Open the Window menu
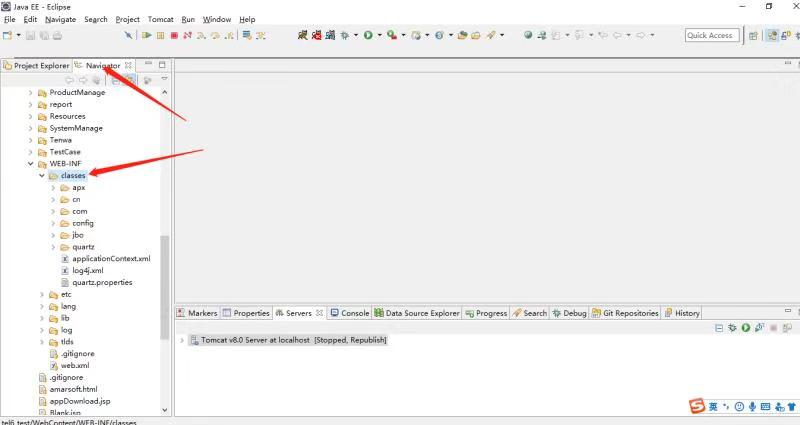Viewport: 800px width, 425px height. [x=217, y=19]
